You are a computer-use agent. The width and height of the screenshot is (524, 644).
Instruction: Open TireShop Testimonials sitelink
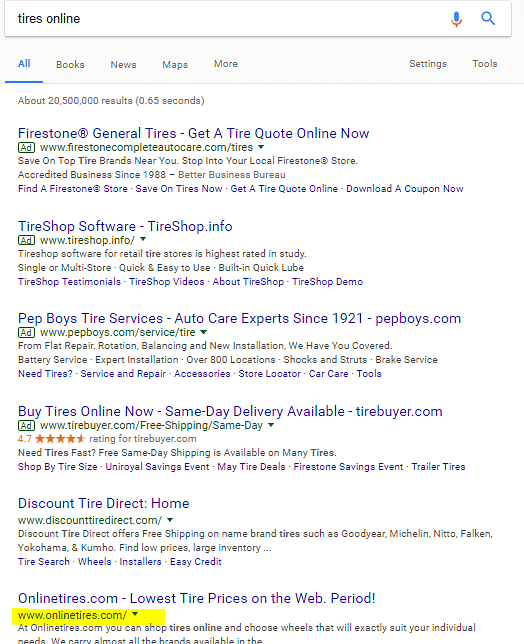click(69, 281)
